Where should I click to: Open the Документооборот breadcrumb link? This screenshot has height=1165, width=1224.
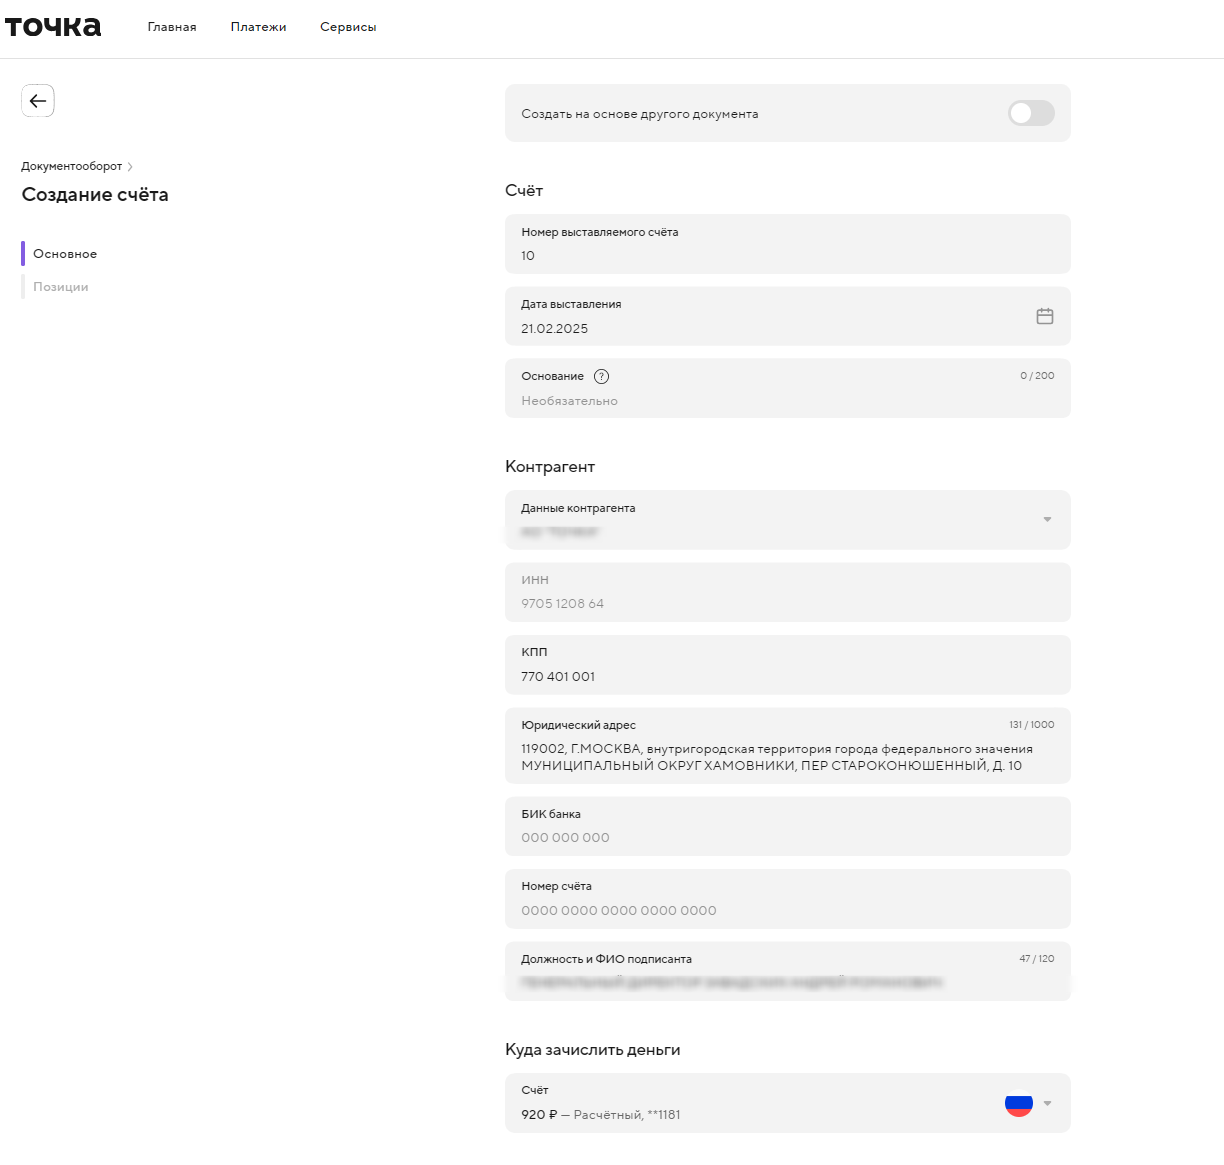(x=71, y=166)
